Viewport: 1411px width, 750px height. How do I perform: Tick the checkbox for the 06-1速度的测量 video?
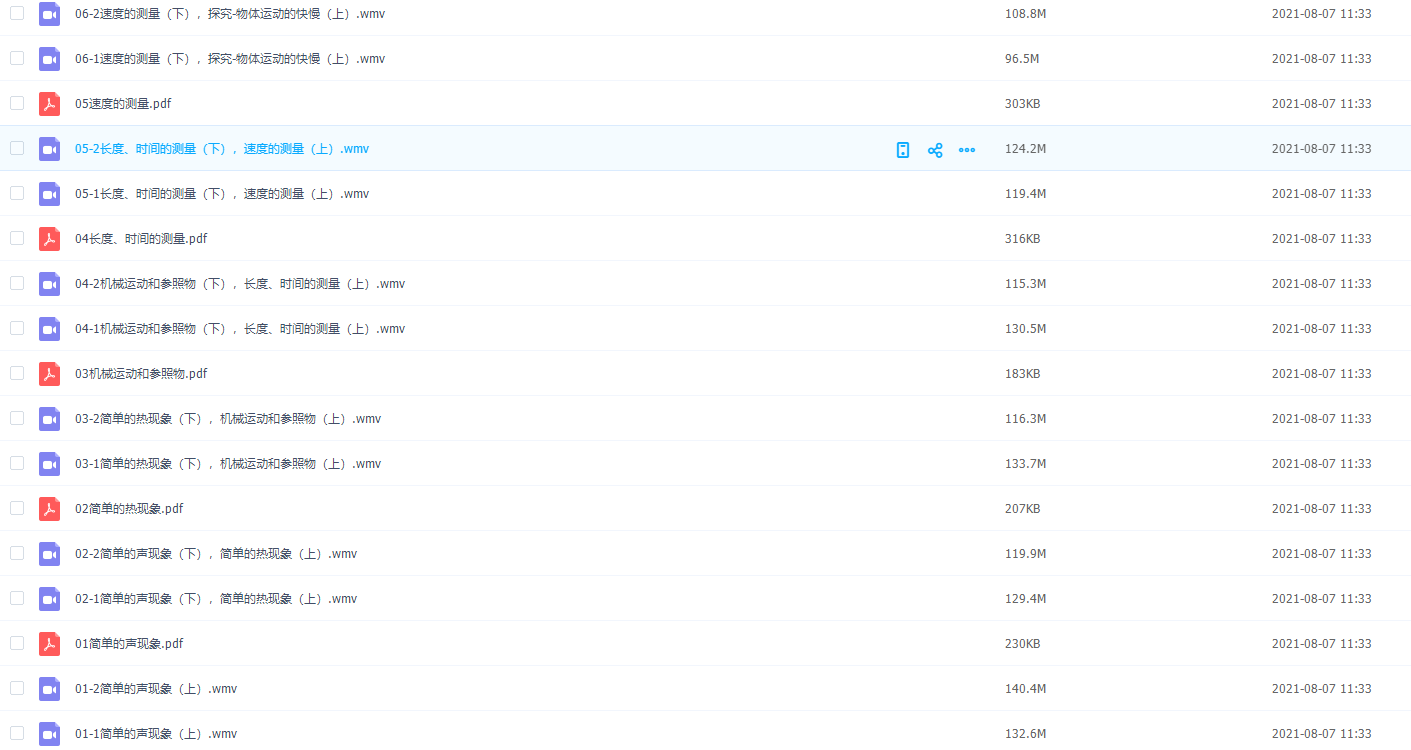point(17,58)
